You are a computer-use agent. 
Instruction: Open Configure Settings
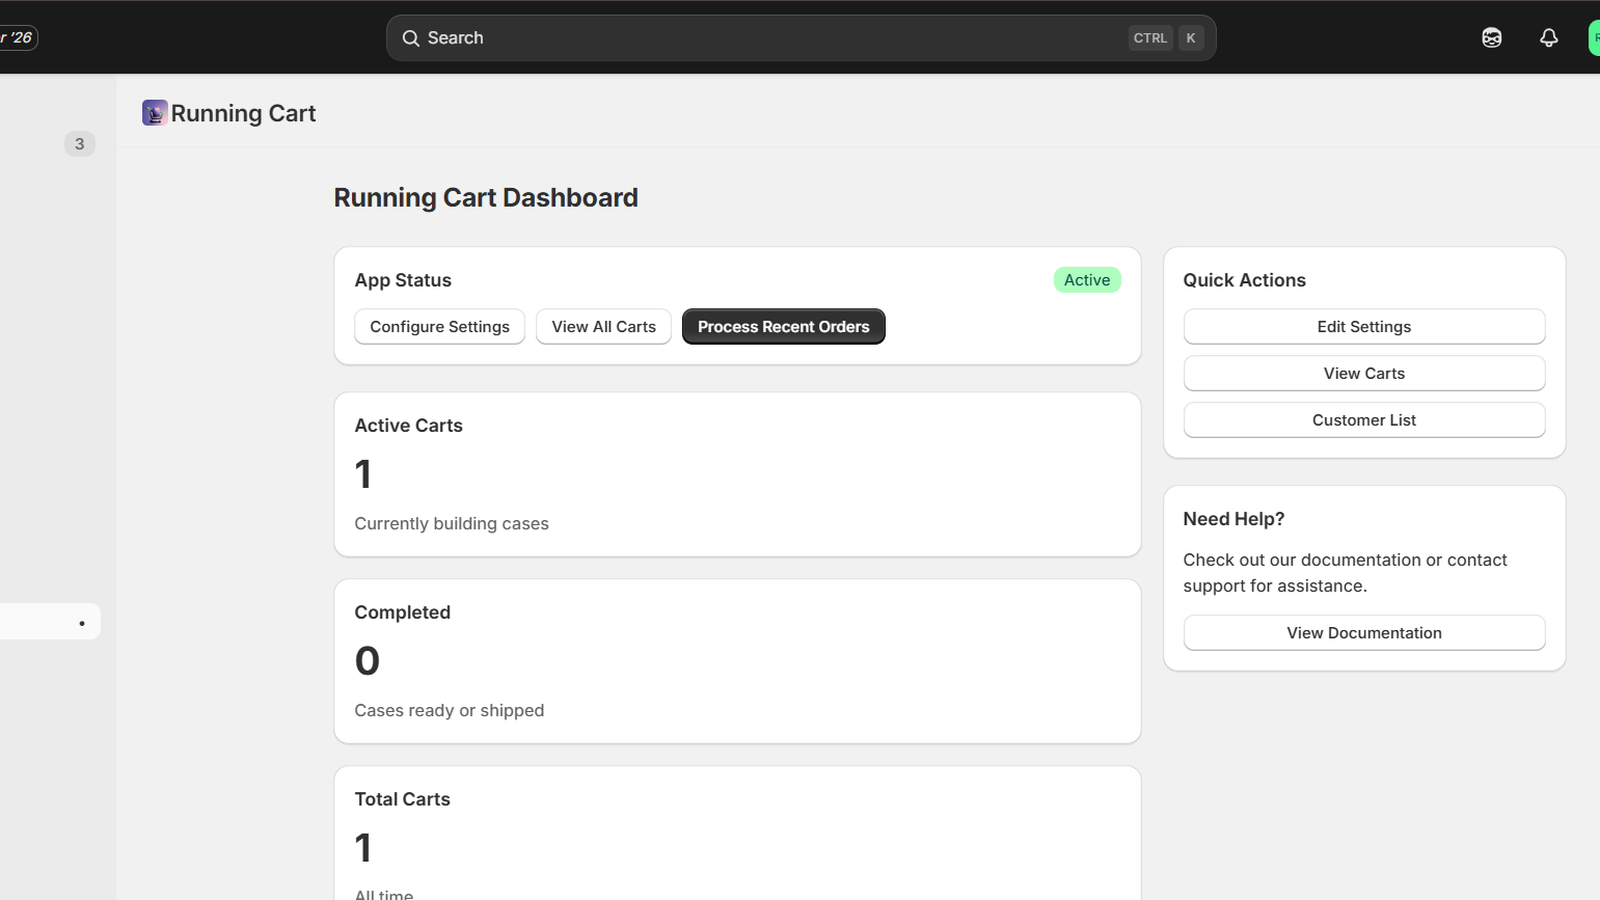pyautogui.click(x=439, y=326)
